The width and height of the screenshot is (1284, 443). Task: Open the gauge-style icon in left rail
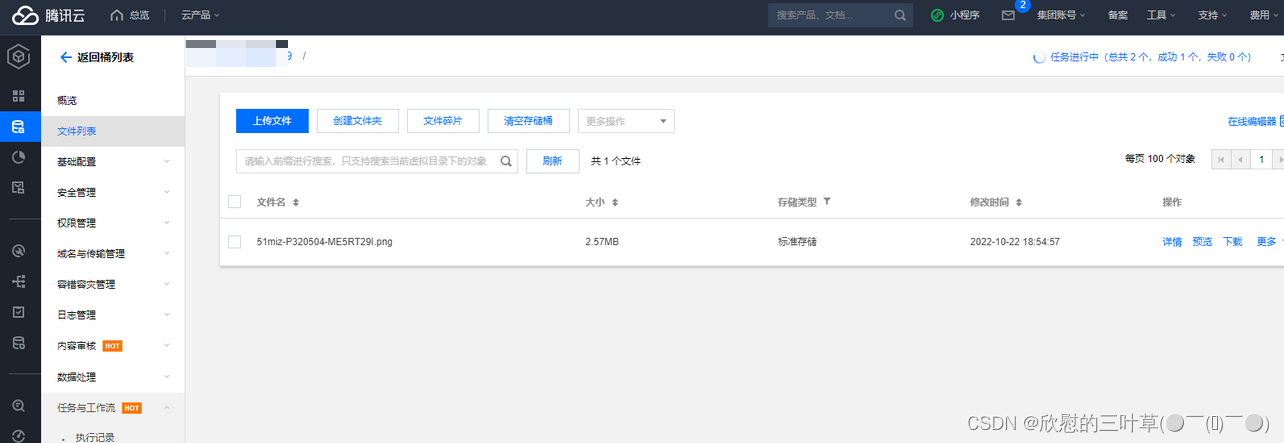18,251
